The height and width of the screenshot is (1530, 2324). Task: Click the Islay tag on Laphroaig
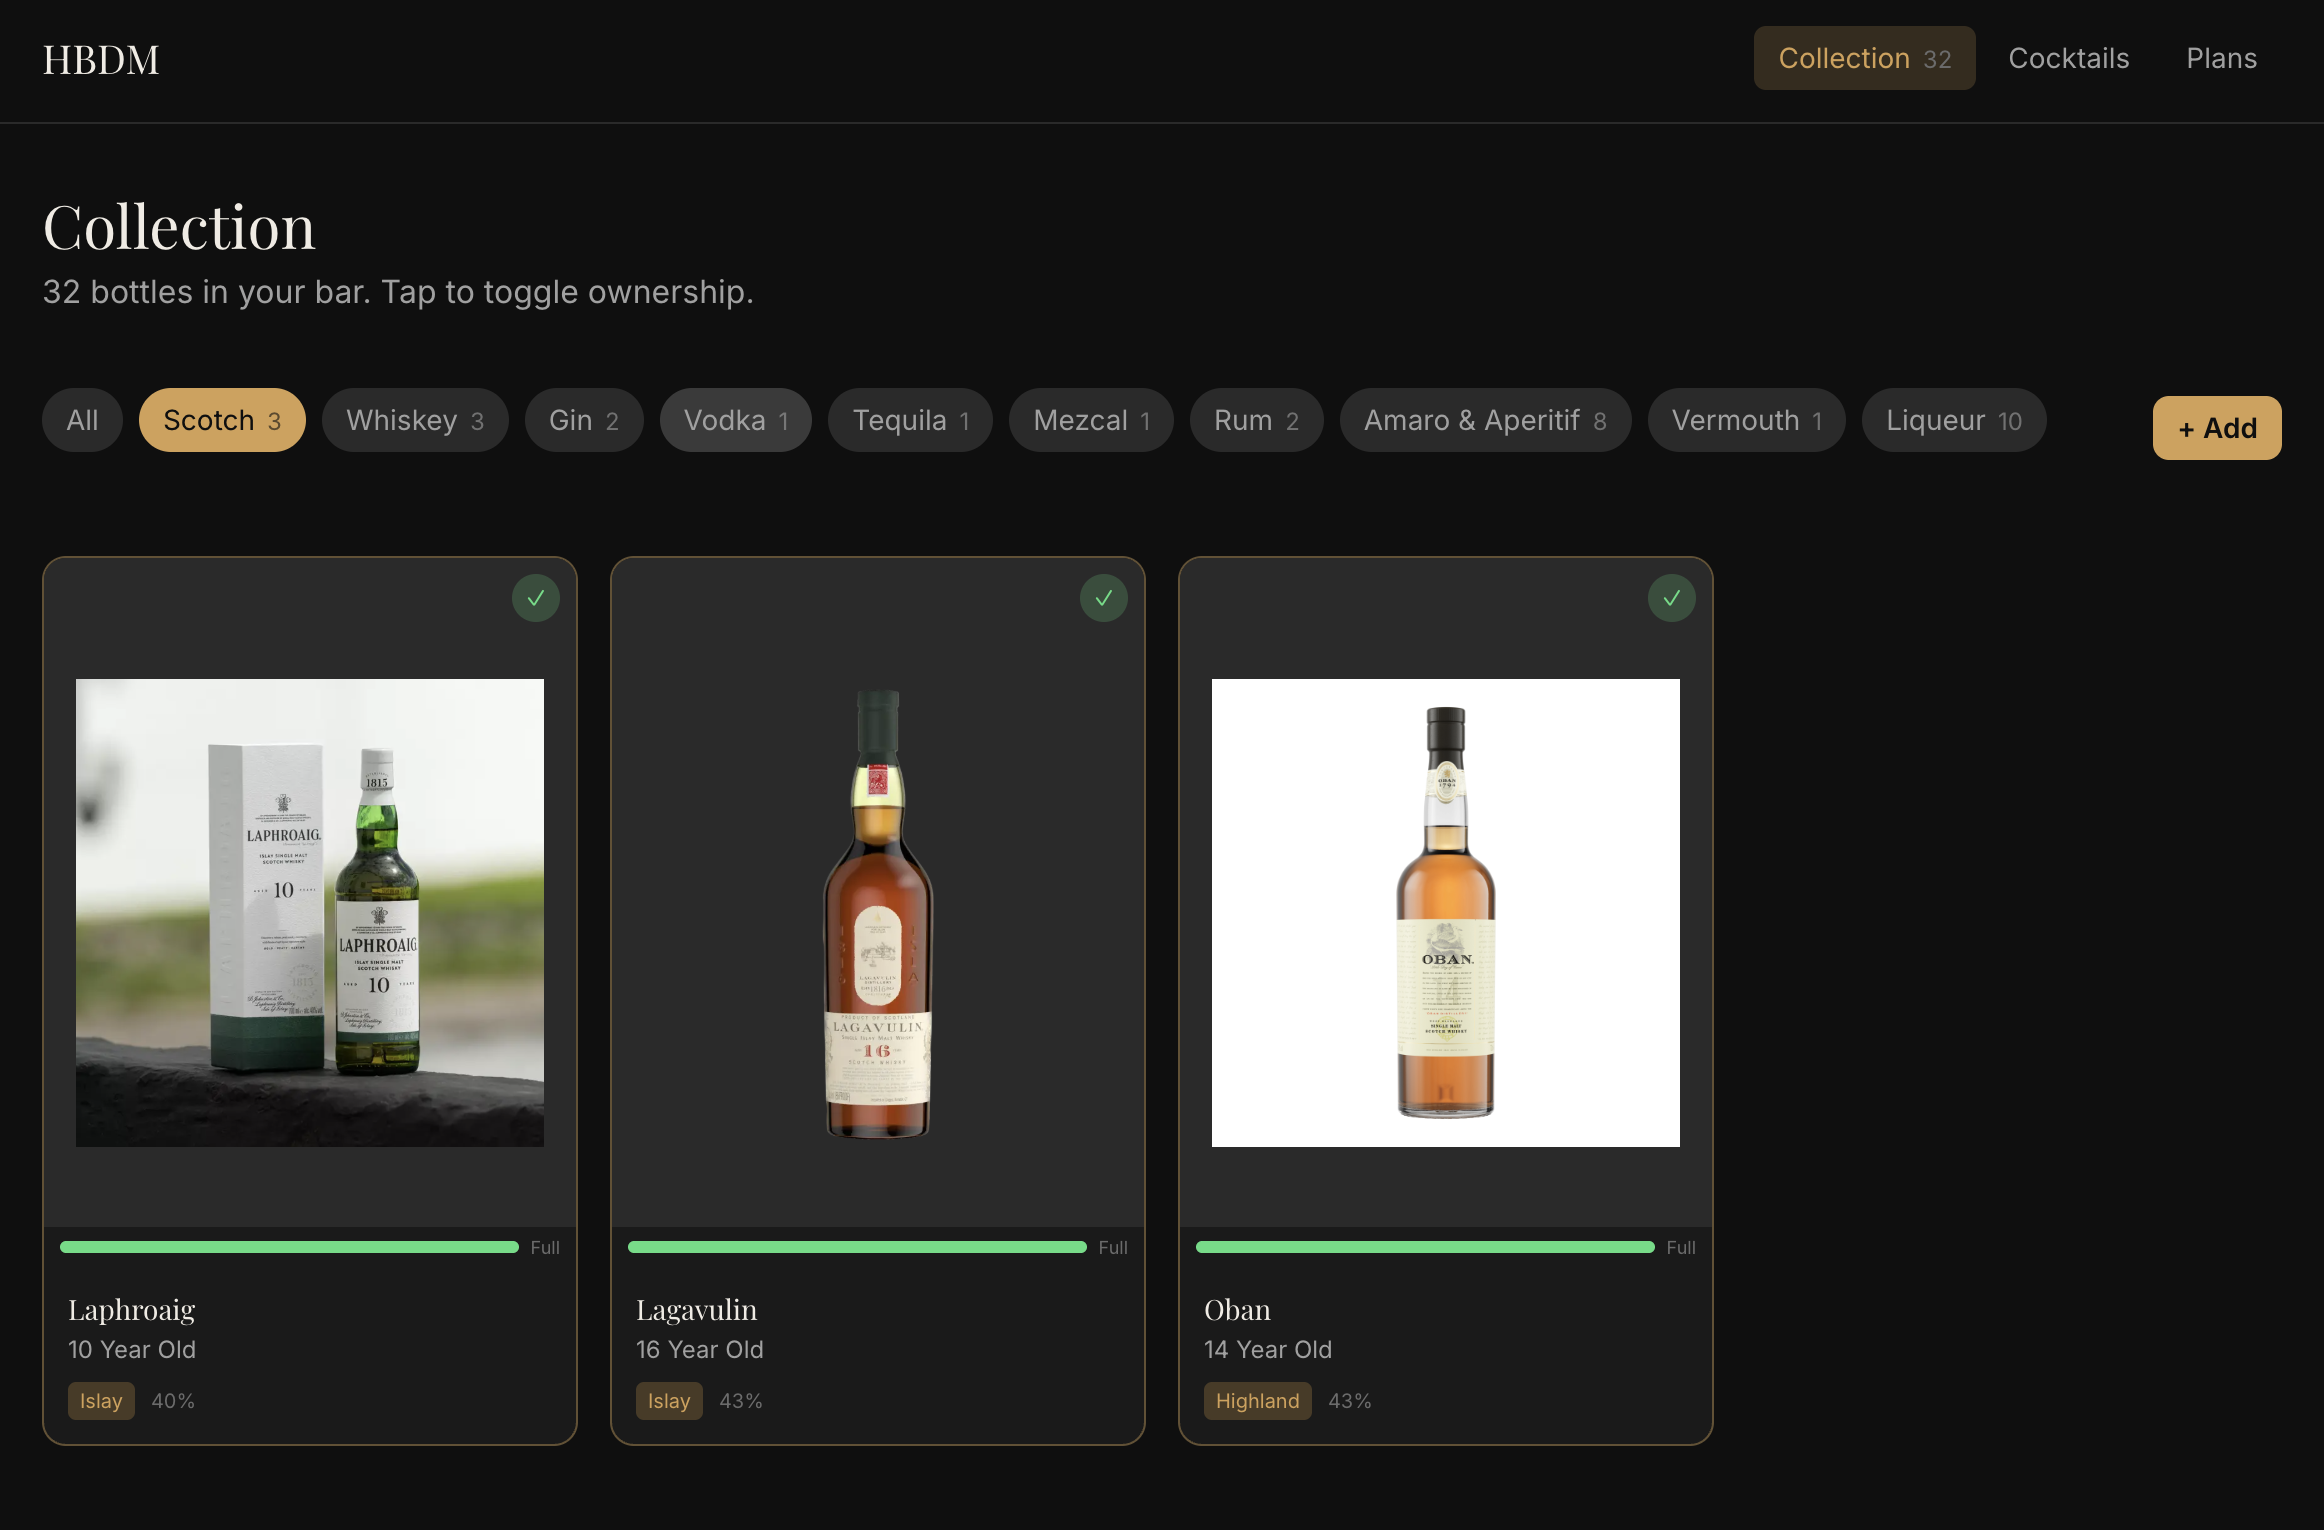101,1401
